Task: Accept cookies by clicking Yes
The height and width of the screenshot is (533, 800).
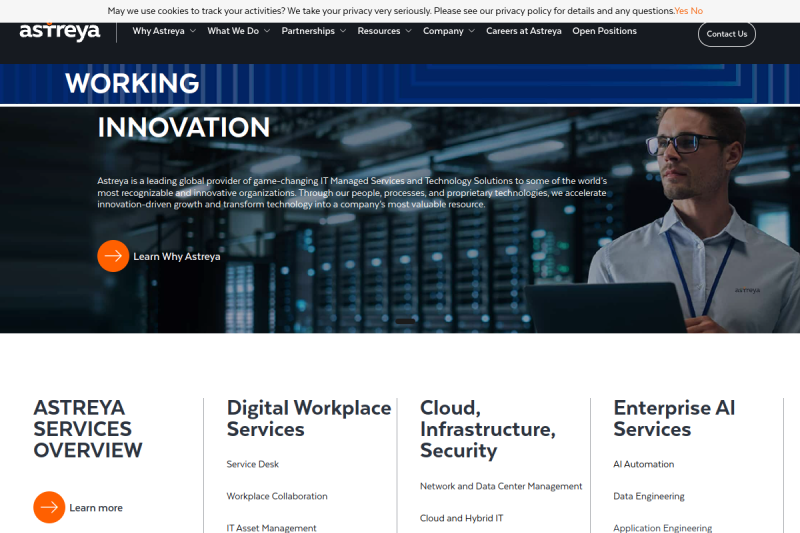Action: 681,11
